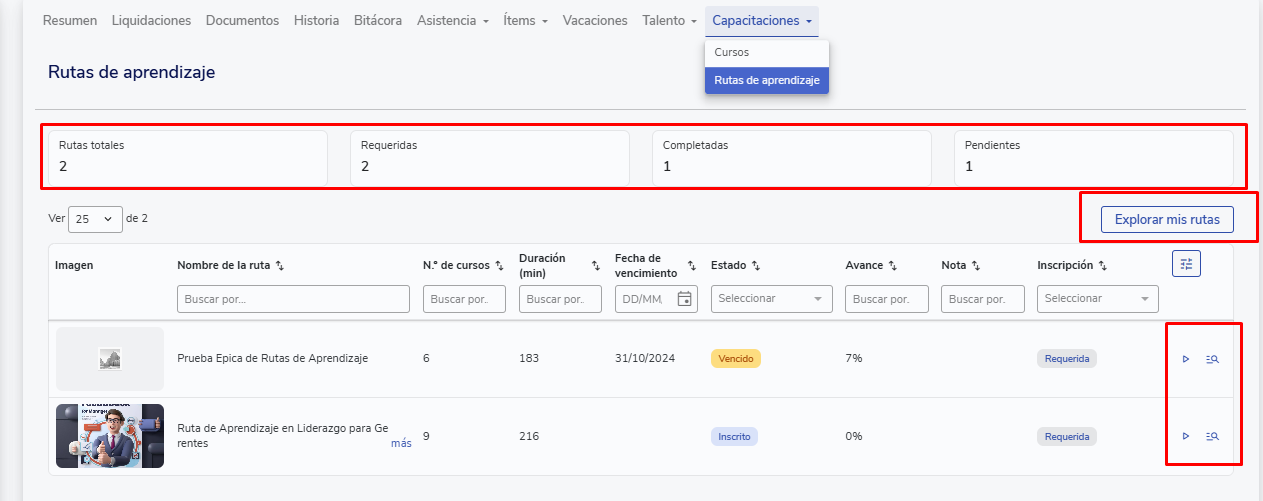Open the Estado filter dropdown
The image size is (1263, 501).
771,299
